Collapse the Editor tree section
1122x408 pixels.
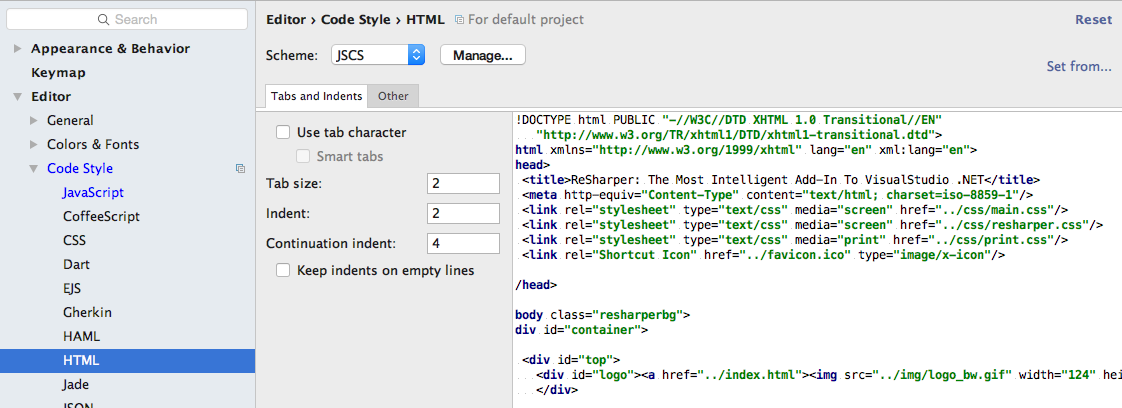17,97
